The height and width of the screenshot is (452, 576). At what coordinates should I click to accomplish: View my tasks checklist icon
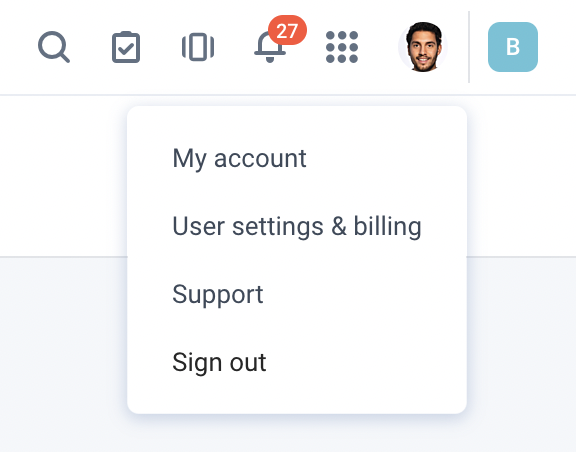point(126,47)
